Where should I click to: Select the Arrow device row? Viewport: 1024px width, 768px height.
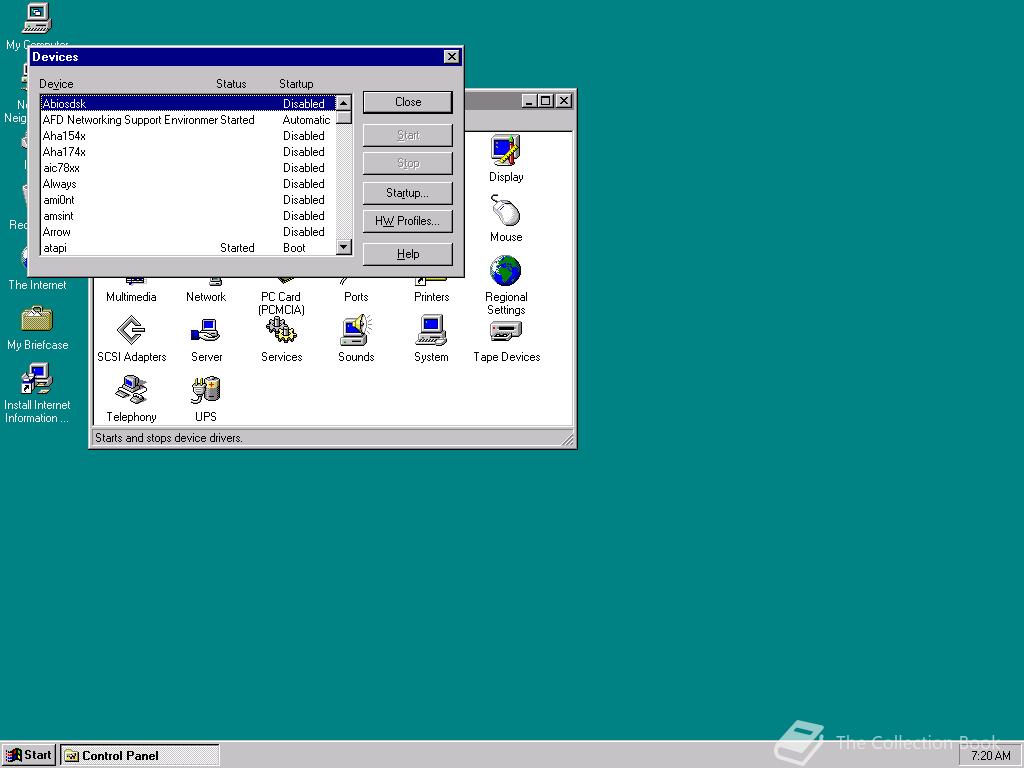188,232
